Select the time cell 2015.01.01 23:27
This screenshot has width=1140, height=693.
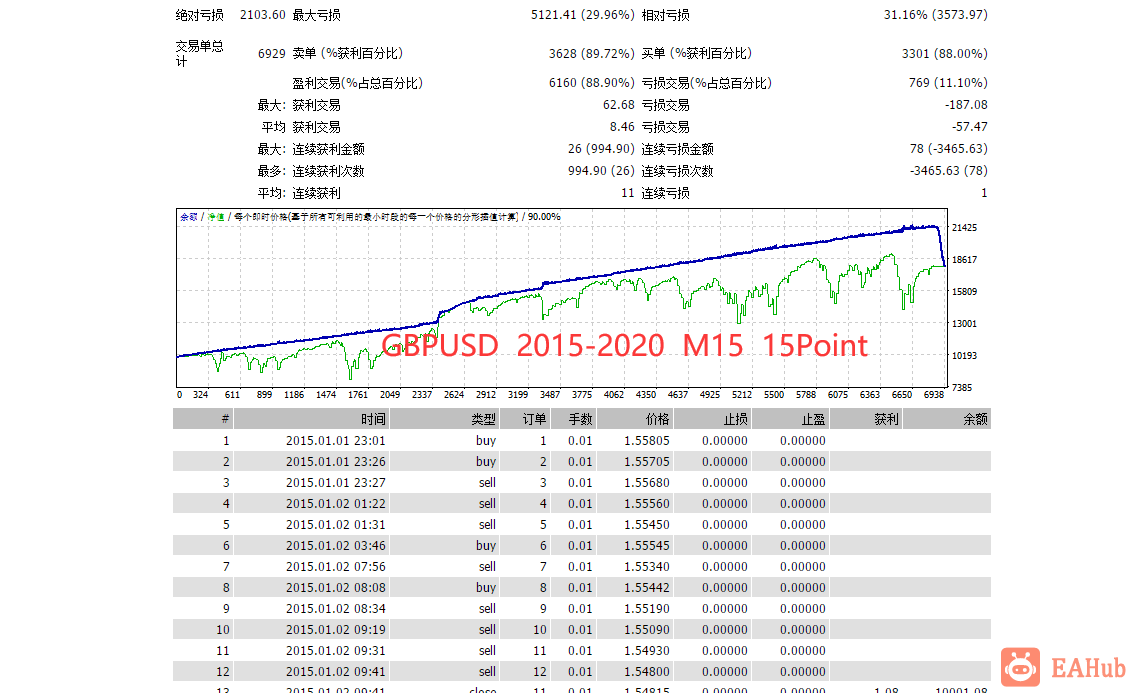pyautogui.click(x=335, y=483)
